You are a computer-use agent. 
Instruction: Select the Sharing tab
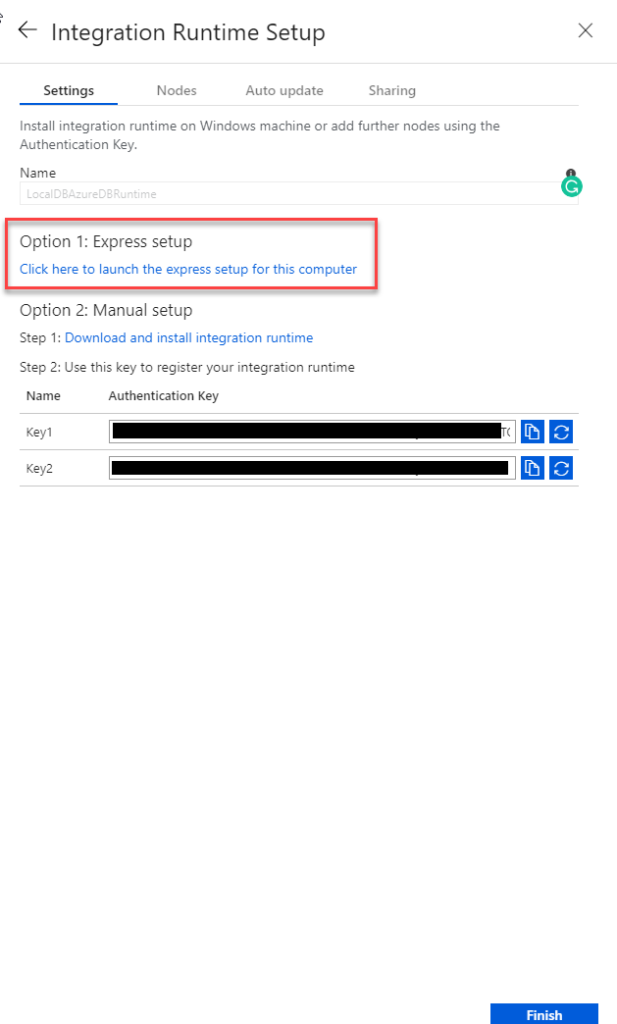pyautogui.click(x=391, y=90)
